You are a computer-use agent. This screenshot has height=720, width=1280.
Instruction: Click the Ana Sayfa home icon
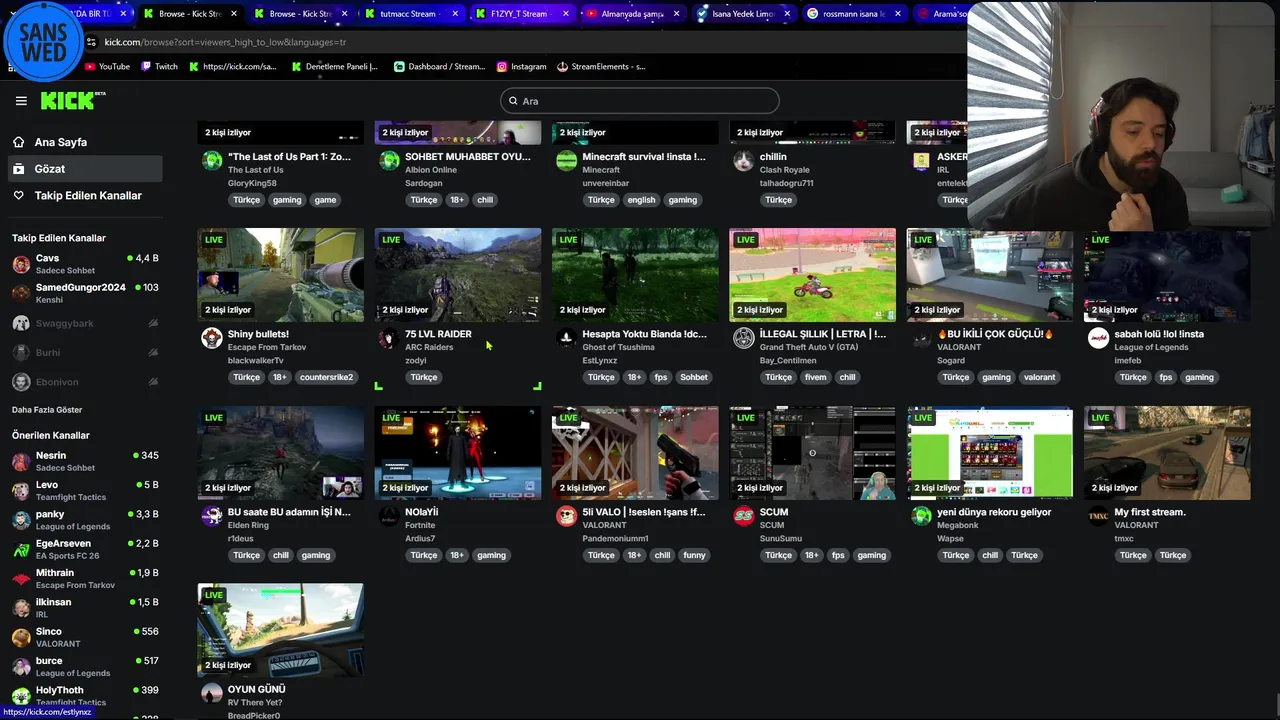point(19,142)
